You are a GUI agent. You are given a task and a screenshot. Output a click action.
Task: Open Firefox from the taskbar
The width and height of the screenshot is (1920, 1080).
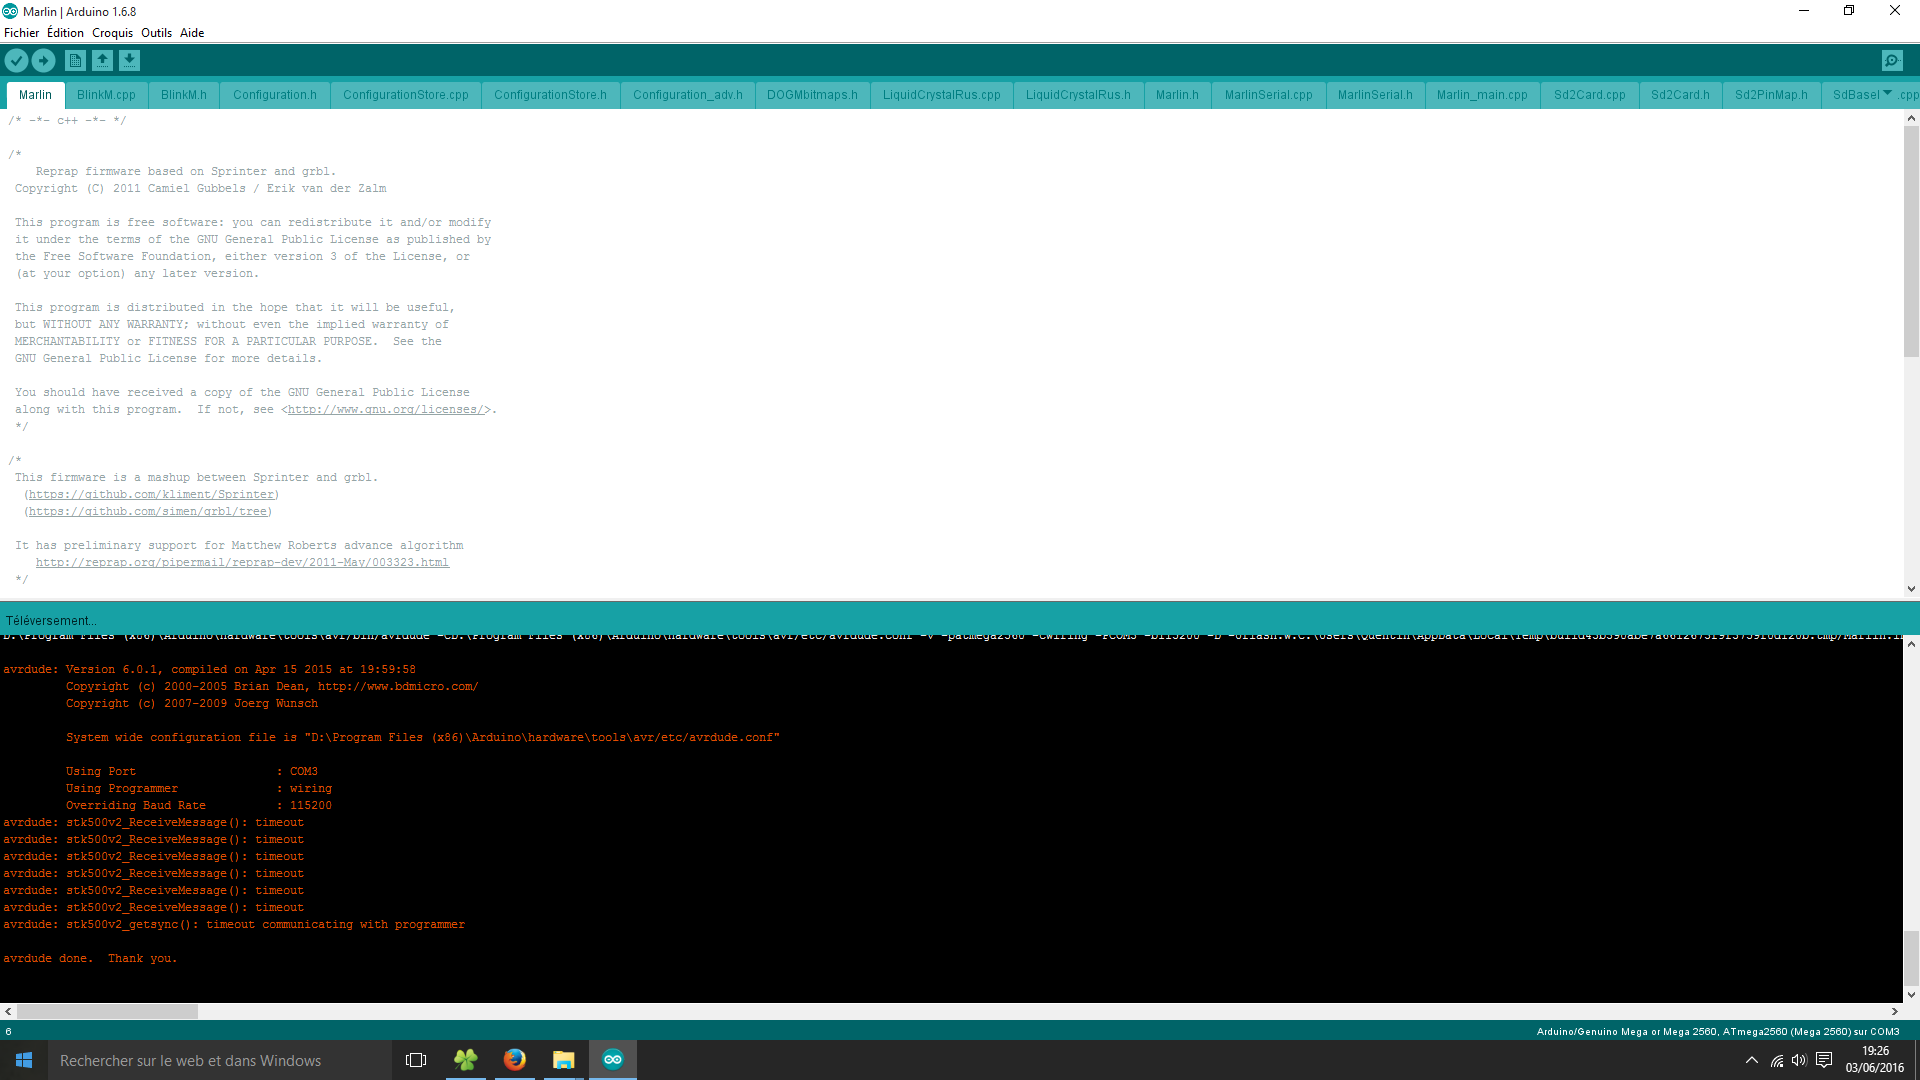[x=515, y=1060]
